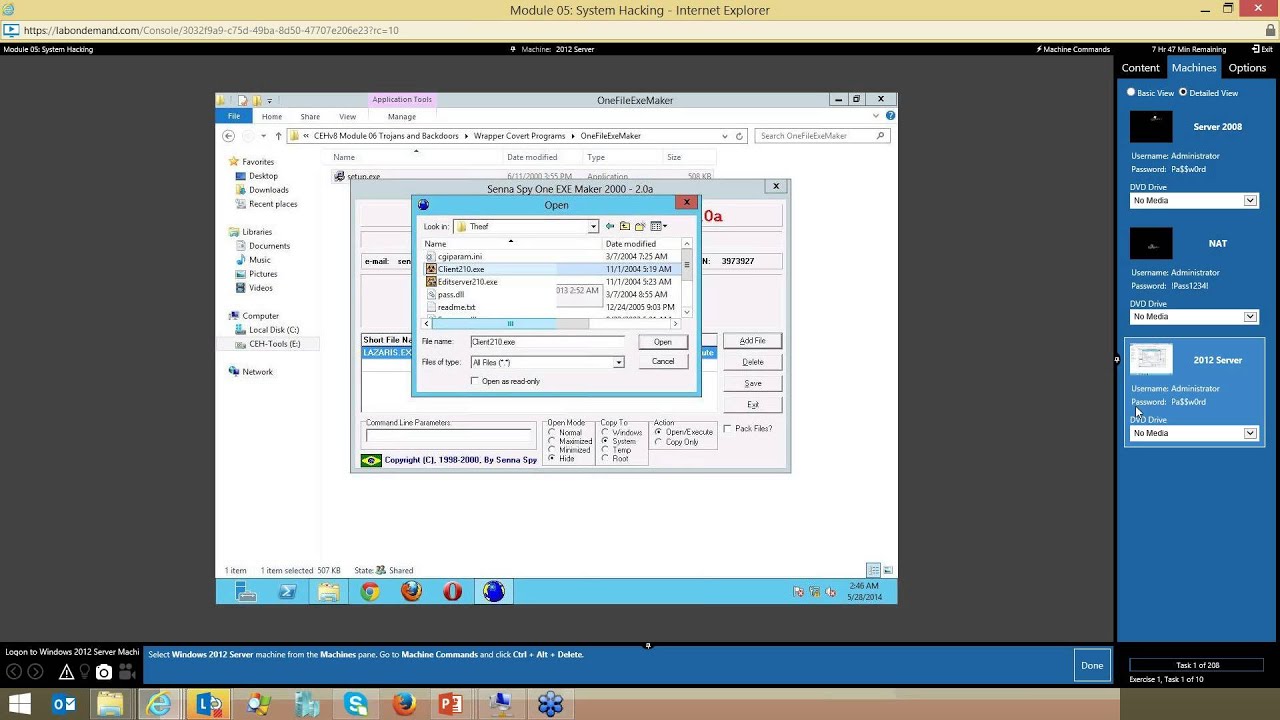The width and height of the screenshot is (1280, 720).
Task: Select Detailed View radio button
Action: [x=1183, y=92]
